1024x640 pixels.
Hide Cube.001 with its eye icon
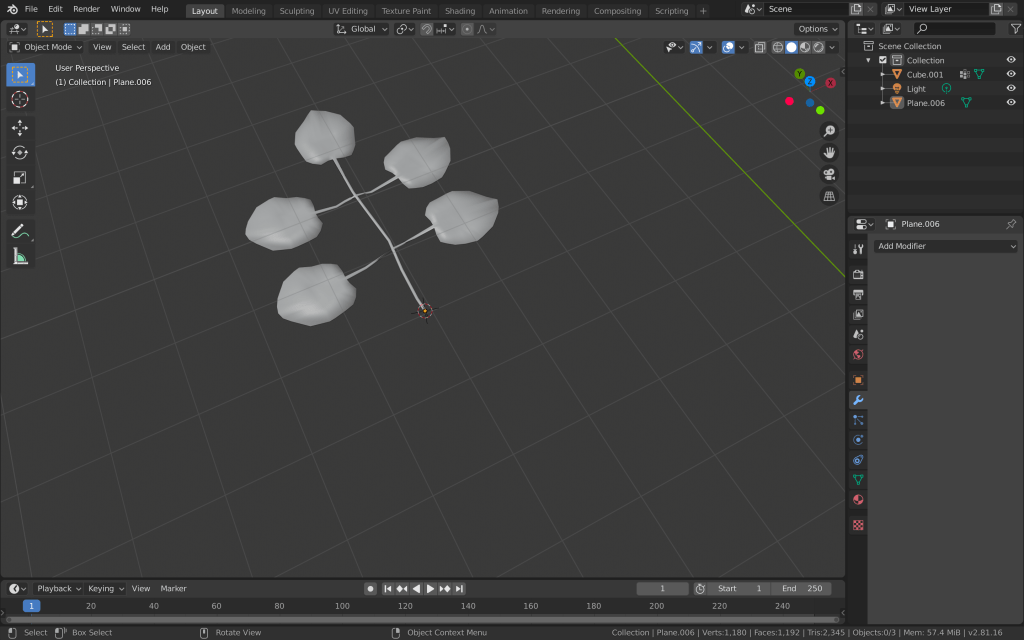1011,74
